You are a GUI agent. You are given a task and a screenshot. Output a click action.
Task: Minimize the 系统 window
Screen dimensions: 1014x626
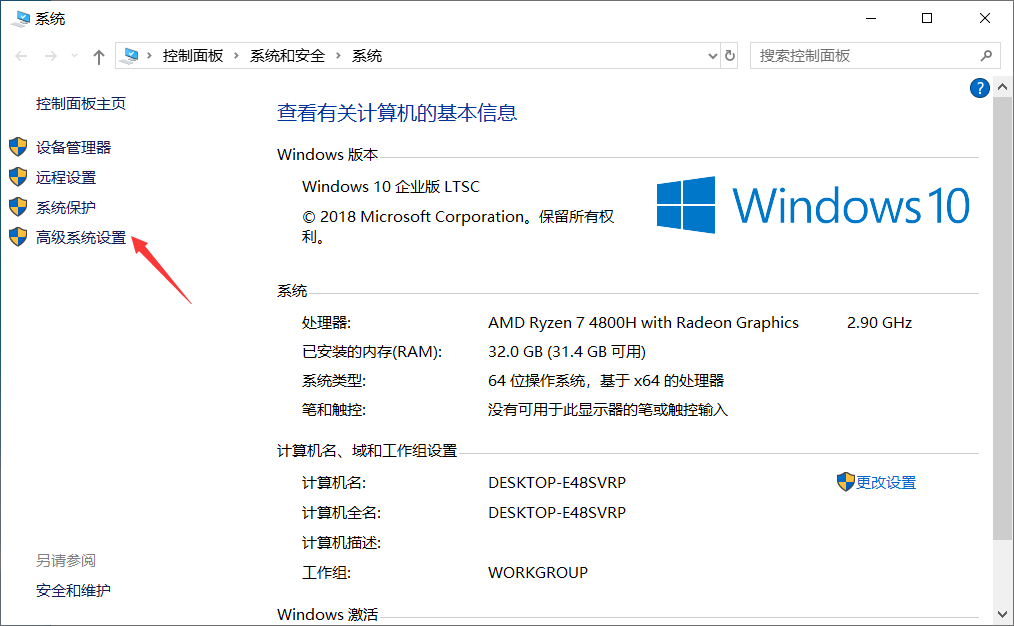(x=871, y=18)
